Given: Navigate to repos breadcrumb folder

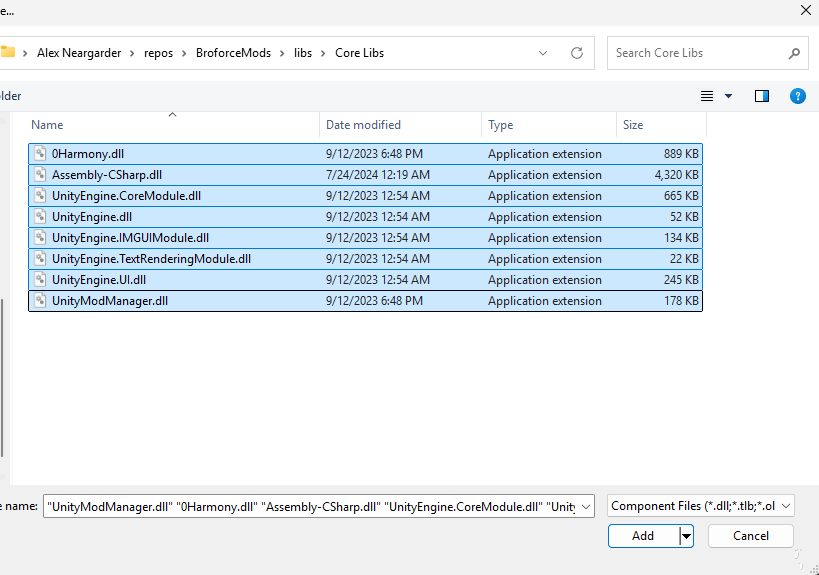Looking at the screenshot, I should 158,53.
